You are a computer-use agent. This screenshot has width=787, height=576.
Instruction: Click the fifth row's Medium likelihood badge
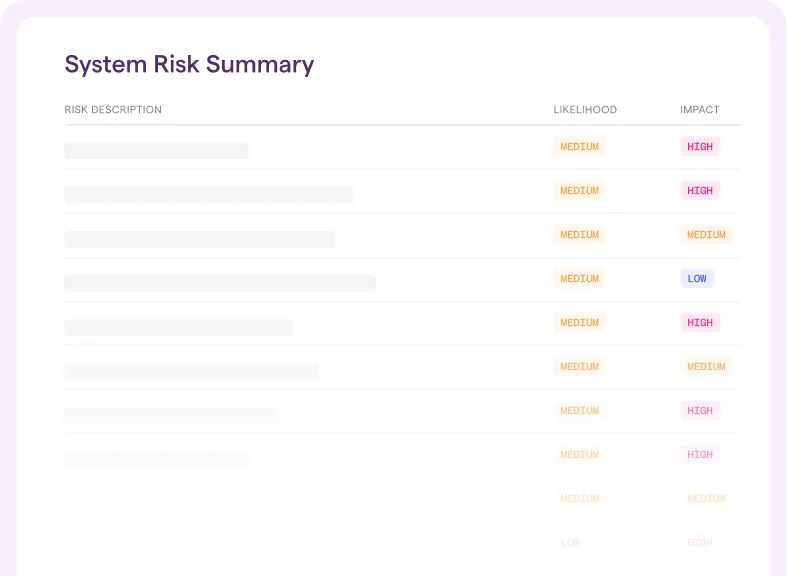click(579, 323)
